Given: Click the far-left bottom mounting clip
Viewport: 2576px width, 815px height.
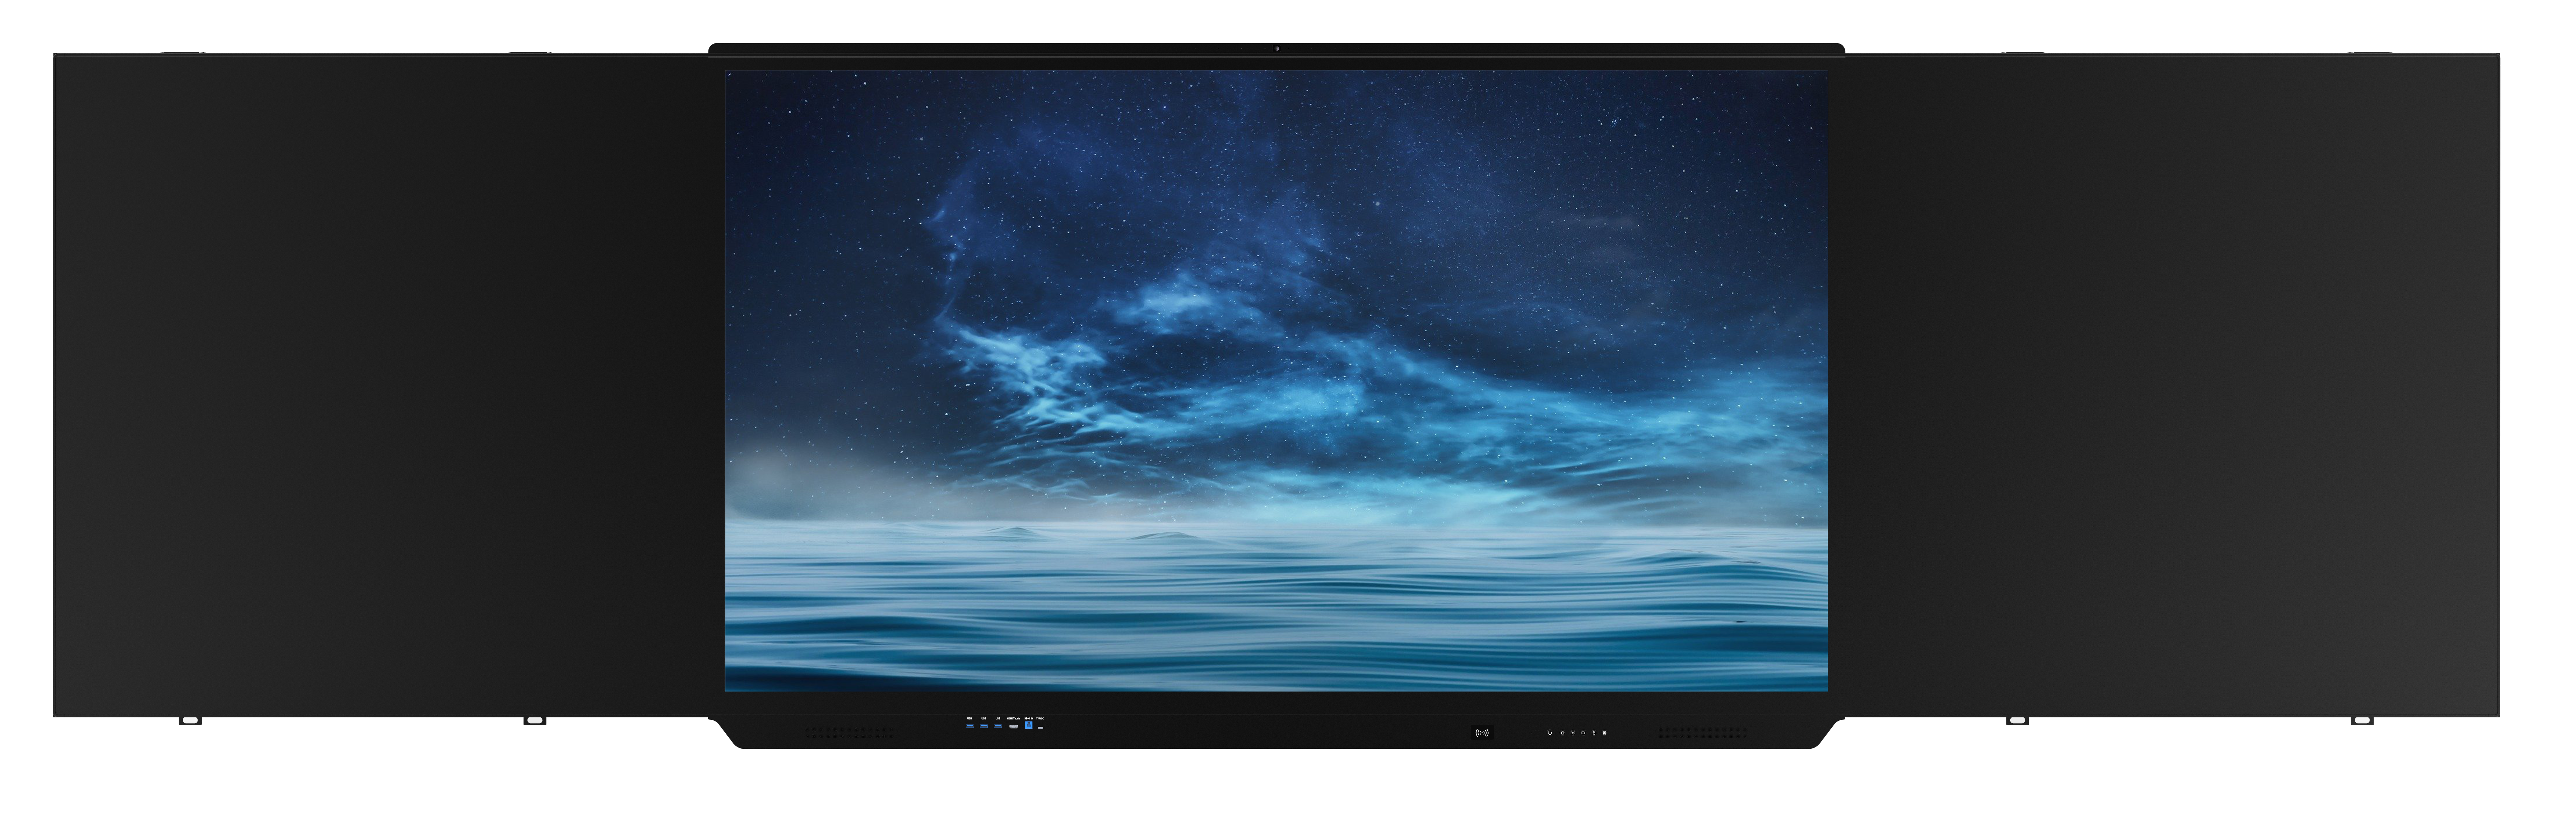Looking at the screenshot, I should [x=190, y=720].
